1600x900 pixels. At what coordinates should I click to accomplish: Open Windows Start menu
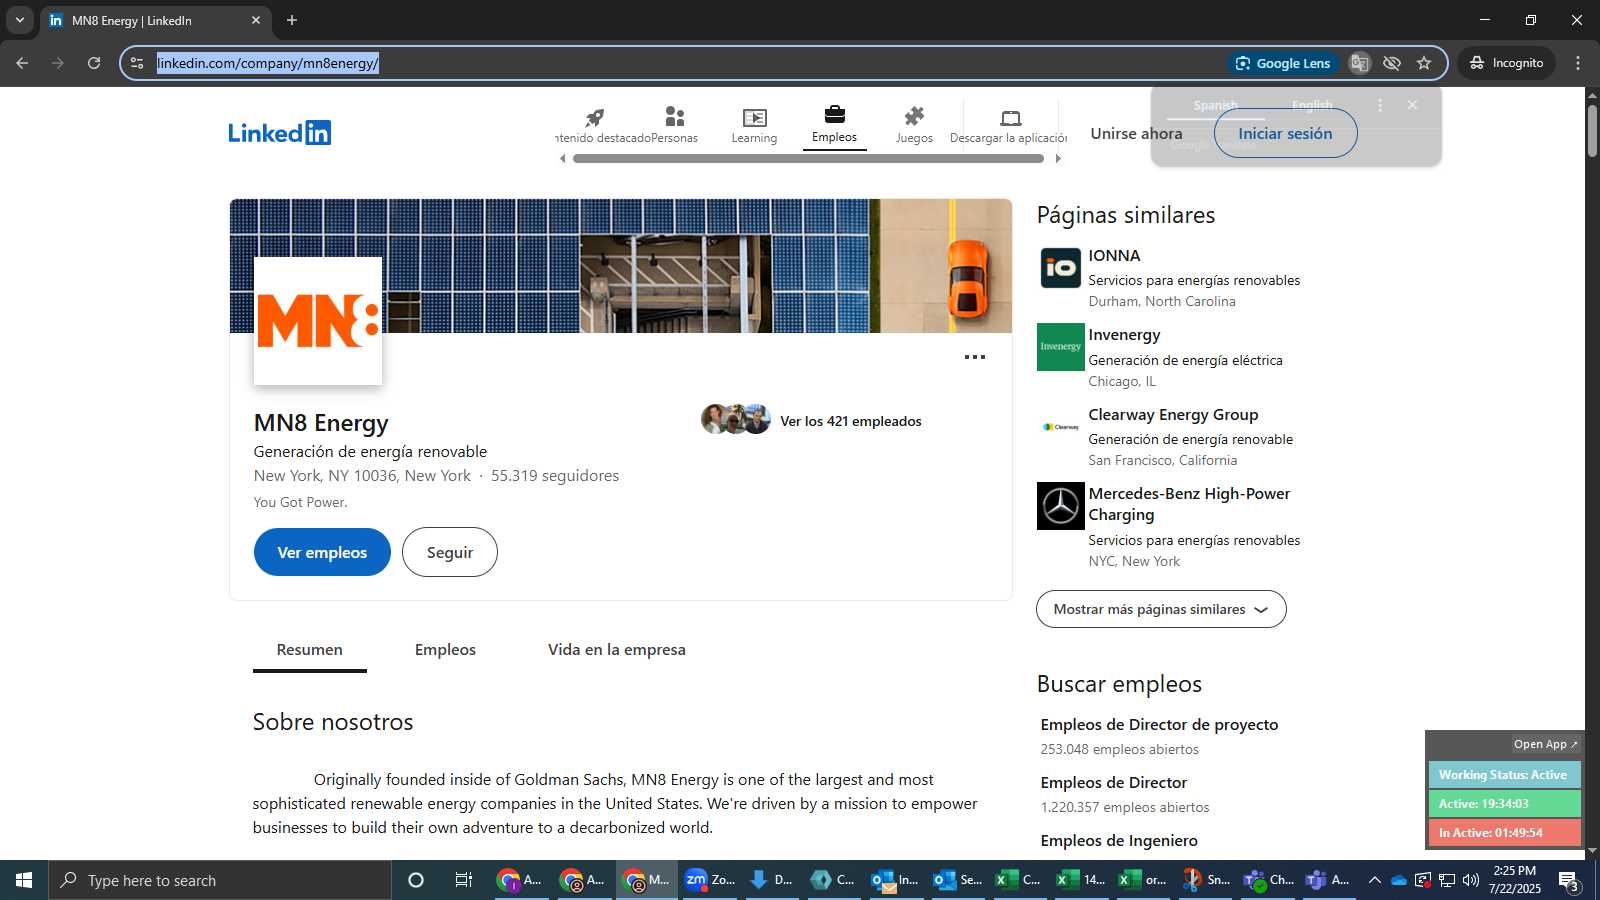(x=24, y=880)
